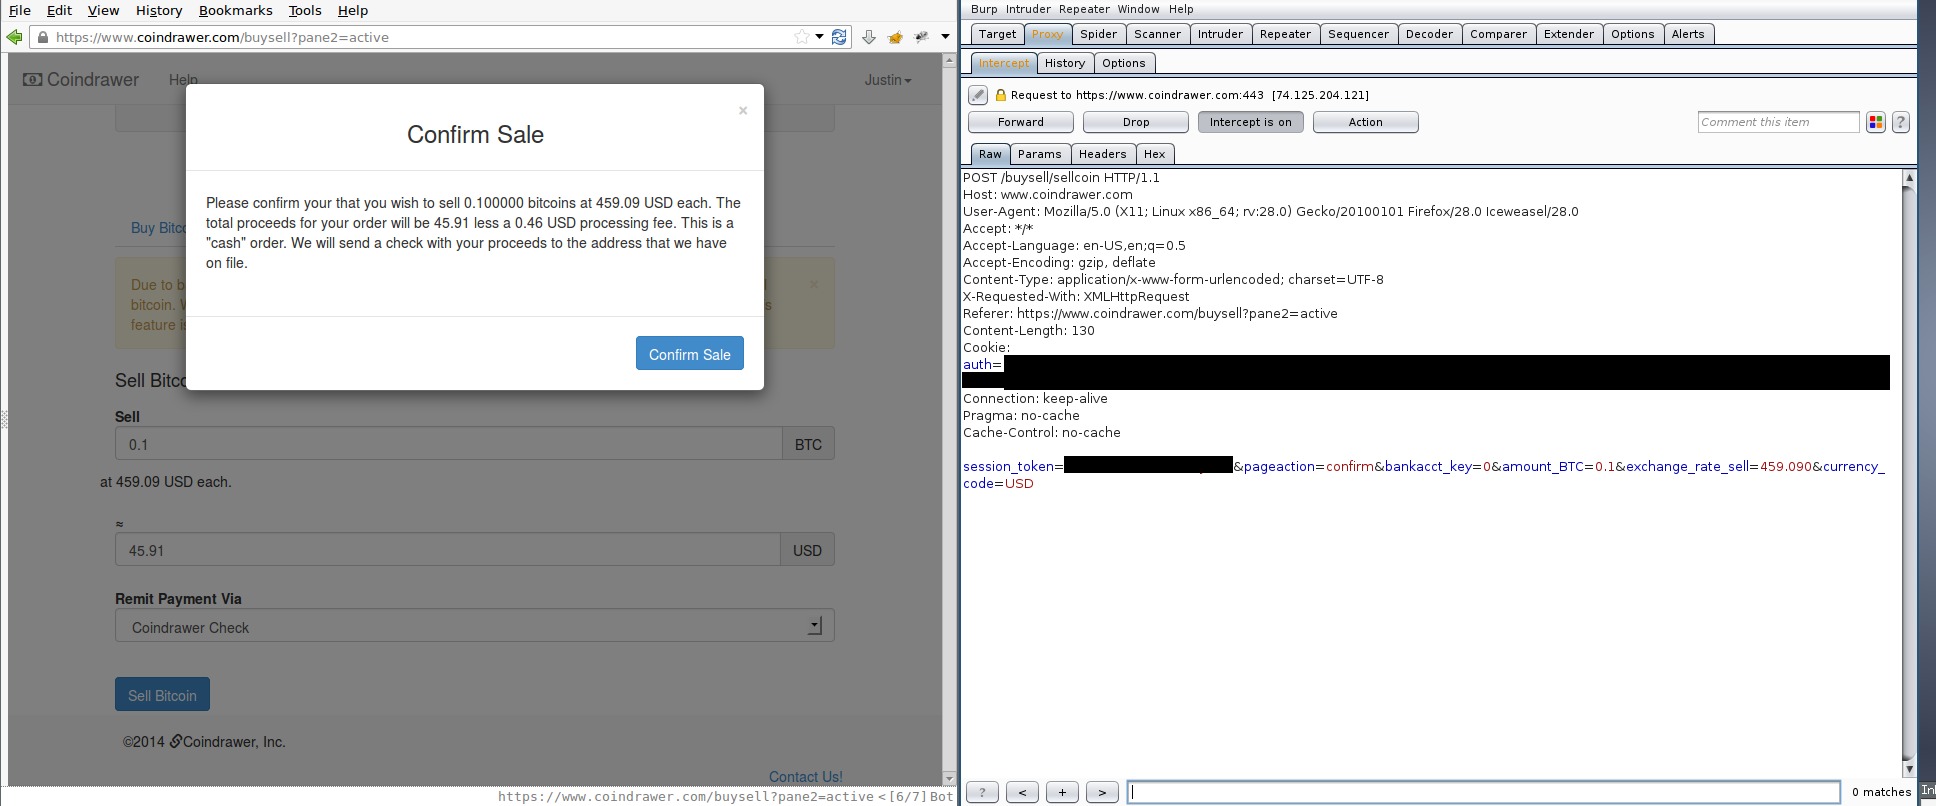1936x806 pixels.
Task: Switch to the Burp Target tab
Action: 997,34
